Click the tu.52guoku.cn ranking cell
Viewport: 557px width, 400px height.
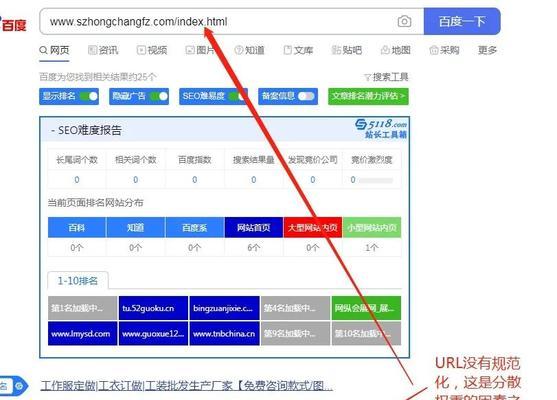click(x=153, y=308)
